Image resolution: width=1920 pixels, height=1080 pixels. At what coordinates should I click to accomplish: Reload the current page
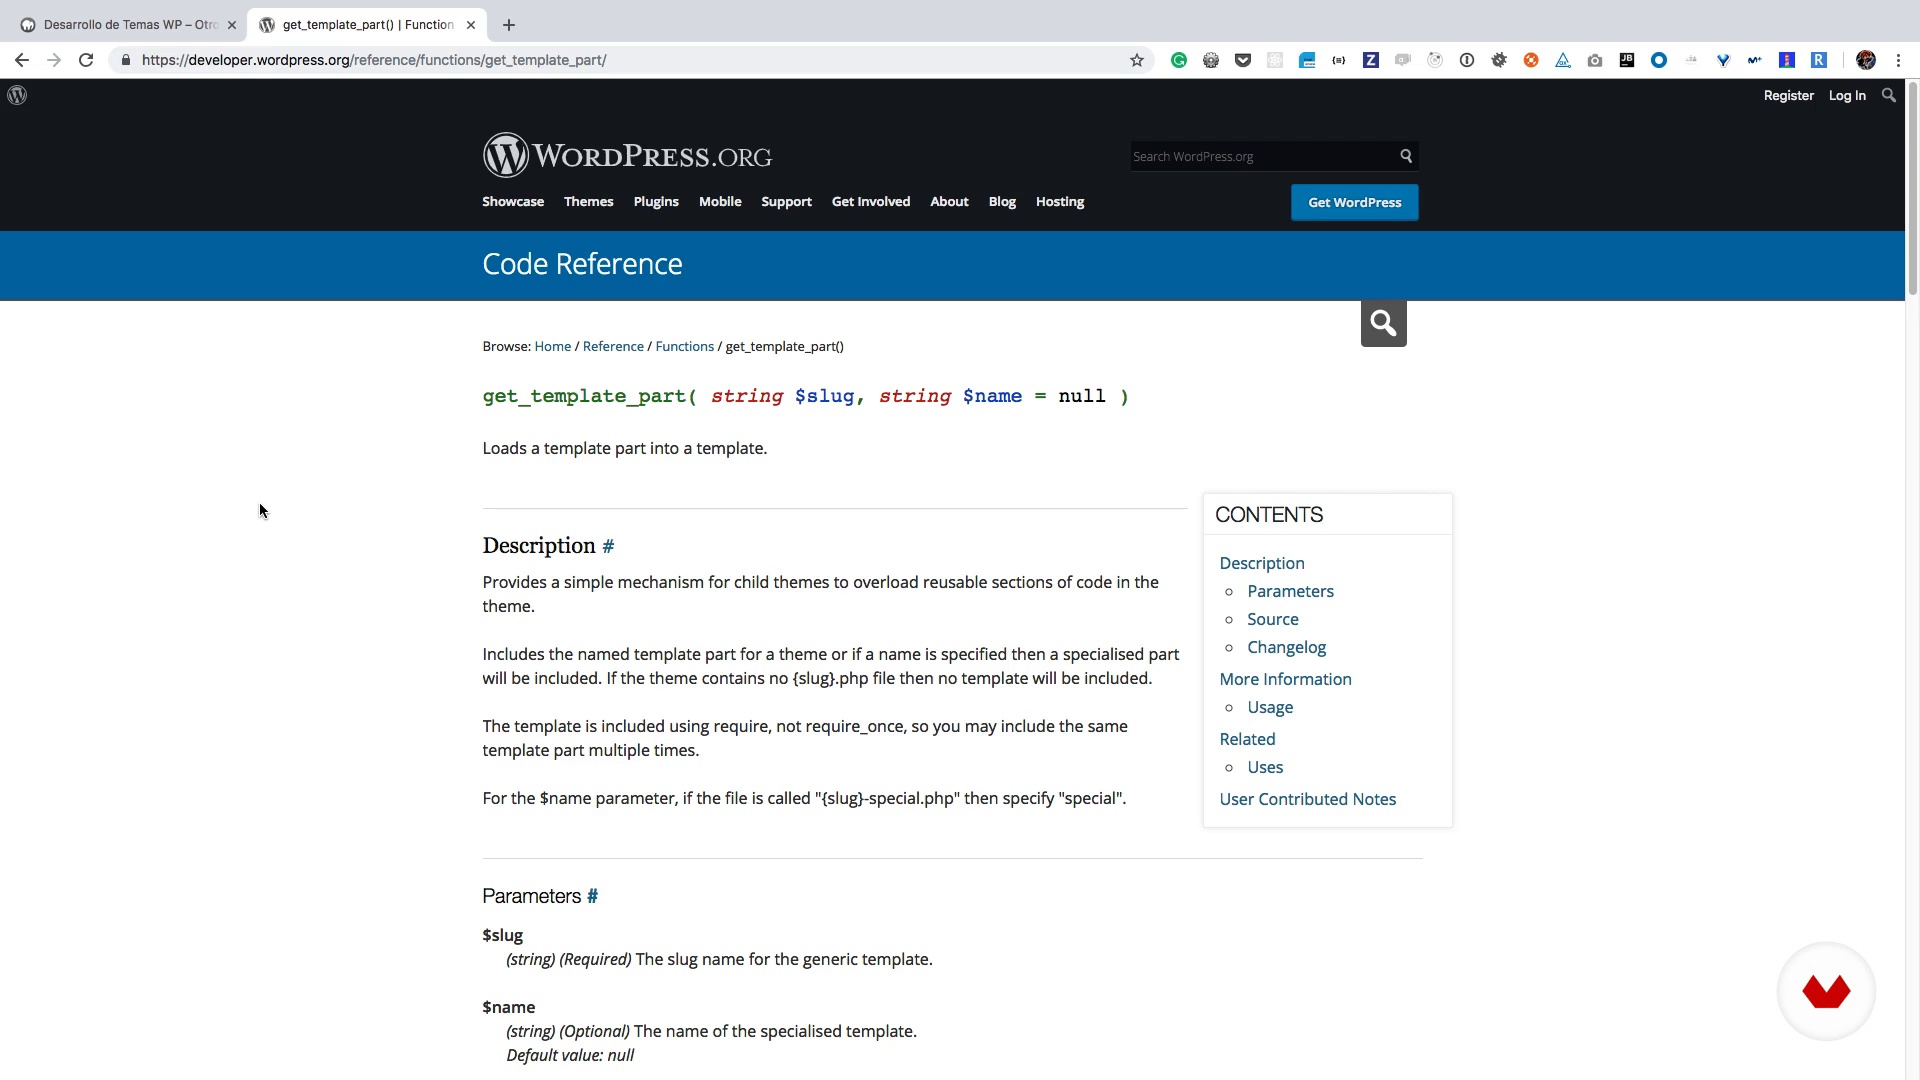[86, 60]
